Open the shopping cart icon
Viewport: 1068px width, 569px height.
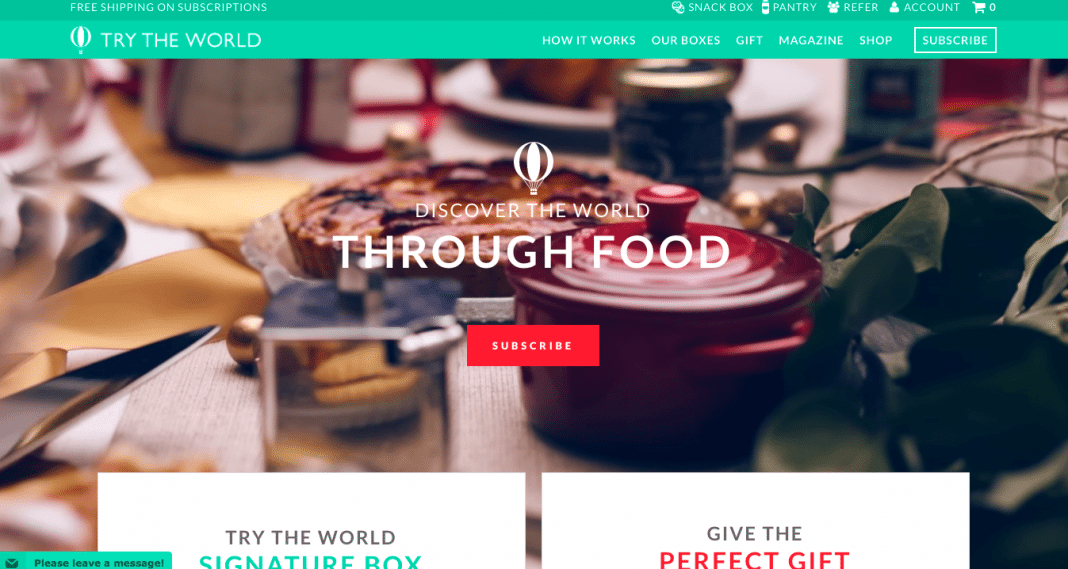[x=979, y=7]
